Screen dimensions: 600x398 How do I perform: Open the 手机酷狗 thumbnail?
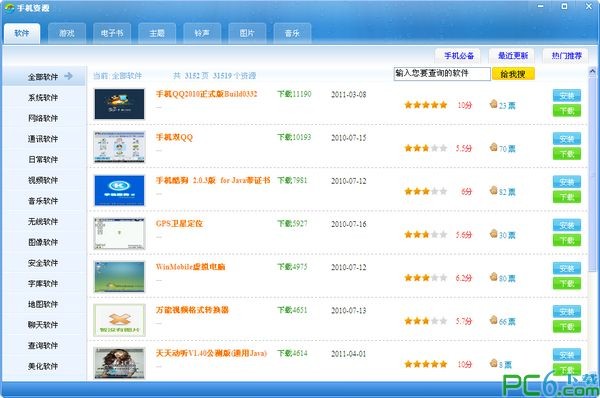119,191
